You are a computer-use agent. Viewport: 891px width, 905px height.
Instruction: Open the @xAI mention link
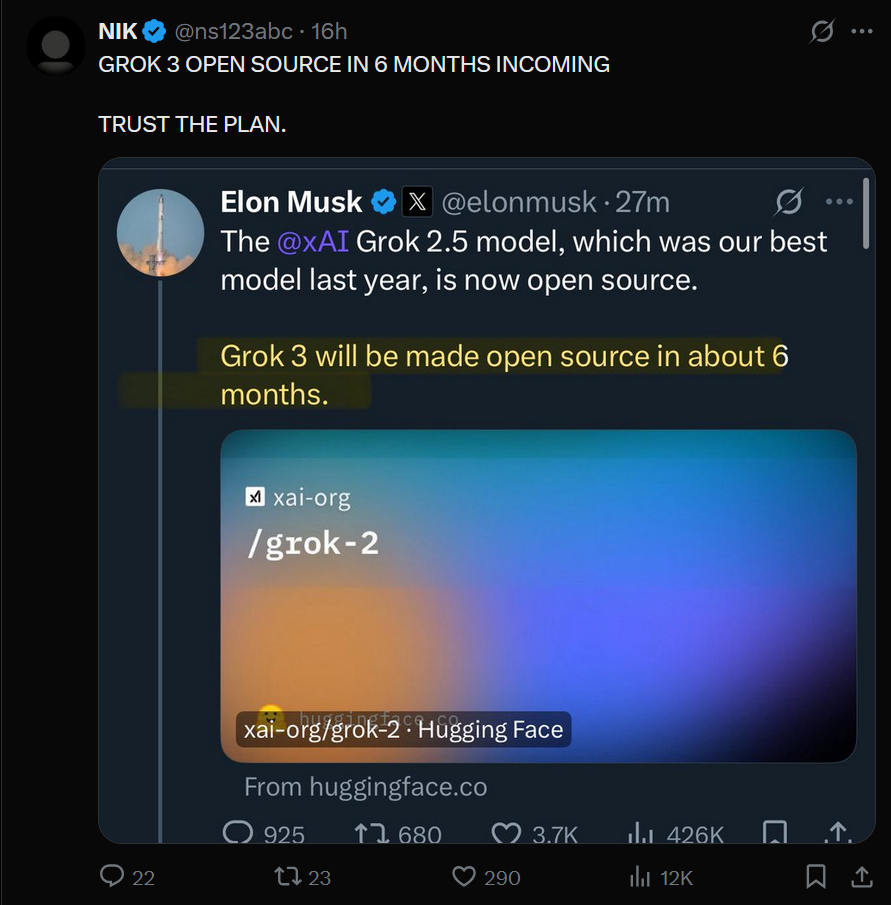click(313, 241)
